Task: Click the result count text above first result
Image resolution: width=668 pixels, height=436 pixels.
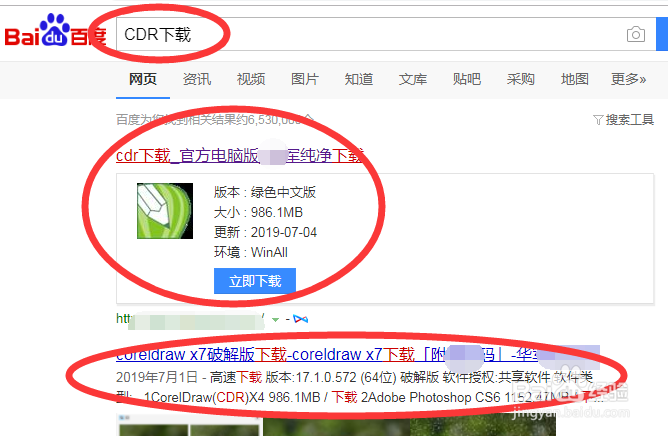Action: point(215,120)
